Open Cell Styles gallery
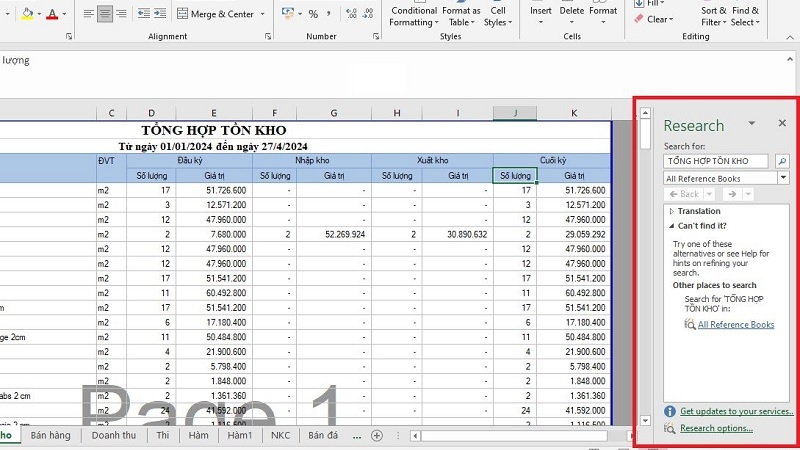Viewport: 800px width, 450px height. (498, 14)
